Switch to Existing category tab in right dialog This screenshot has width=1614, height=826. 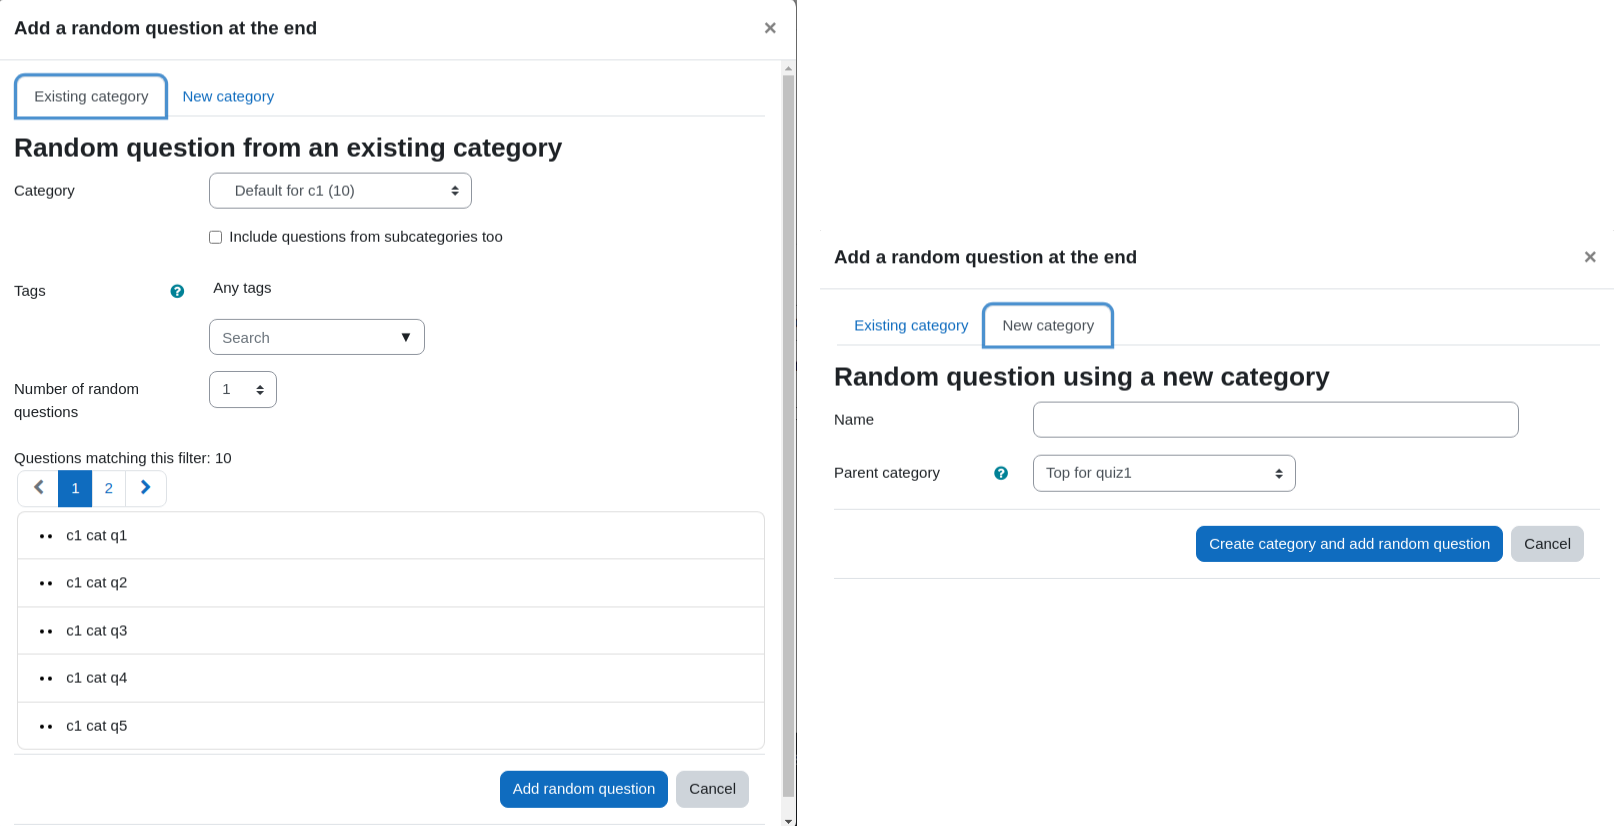[x=911, y=325]
